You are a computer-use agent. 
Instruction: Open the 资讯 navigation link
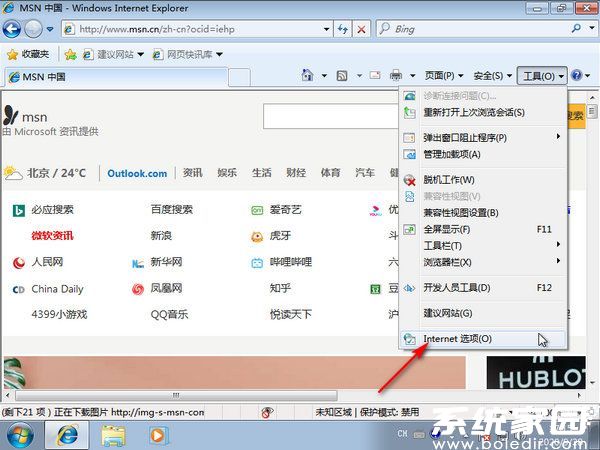pyautogui.click(x=192, y=173)
